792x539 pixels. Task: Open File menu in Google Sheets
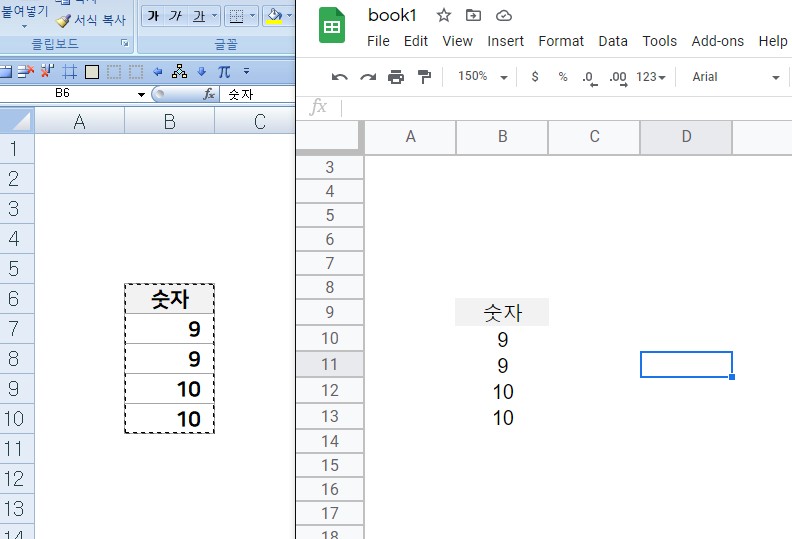[378, 41]
